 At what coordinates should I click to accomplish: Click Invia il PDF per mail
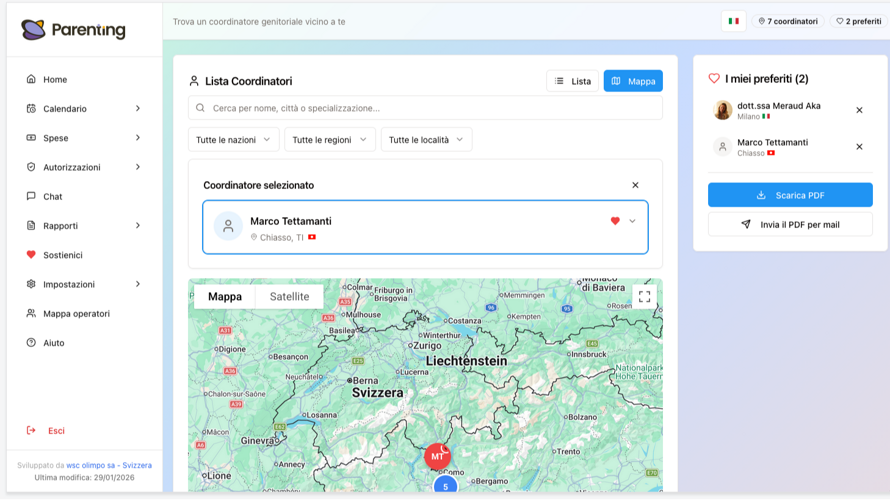790,225
